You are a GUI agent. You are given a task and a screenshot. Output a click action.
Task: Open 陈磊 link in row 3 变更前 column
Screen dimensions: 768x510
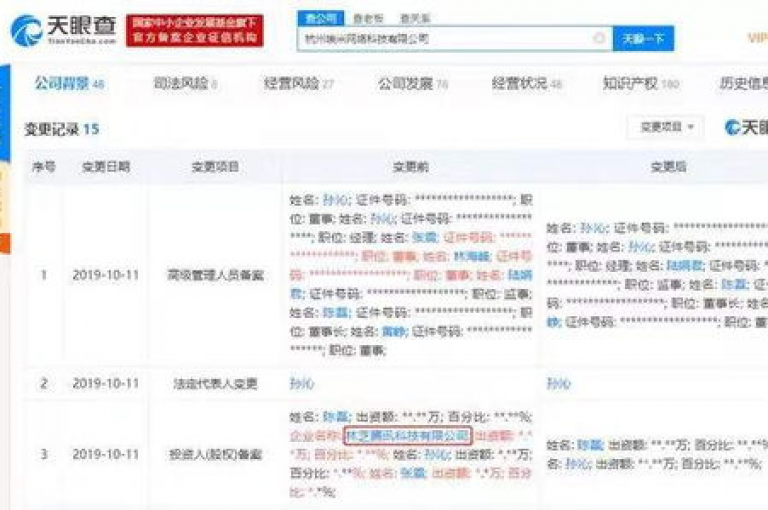[336, 417]
